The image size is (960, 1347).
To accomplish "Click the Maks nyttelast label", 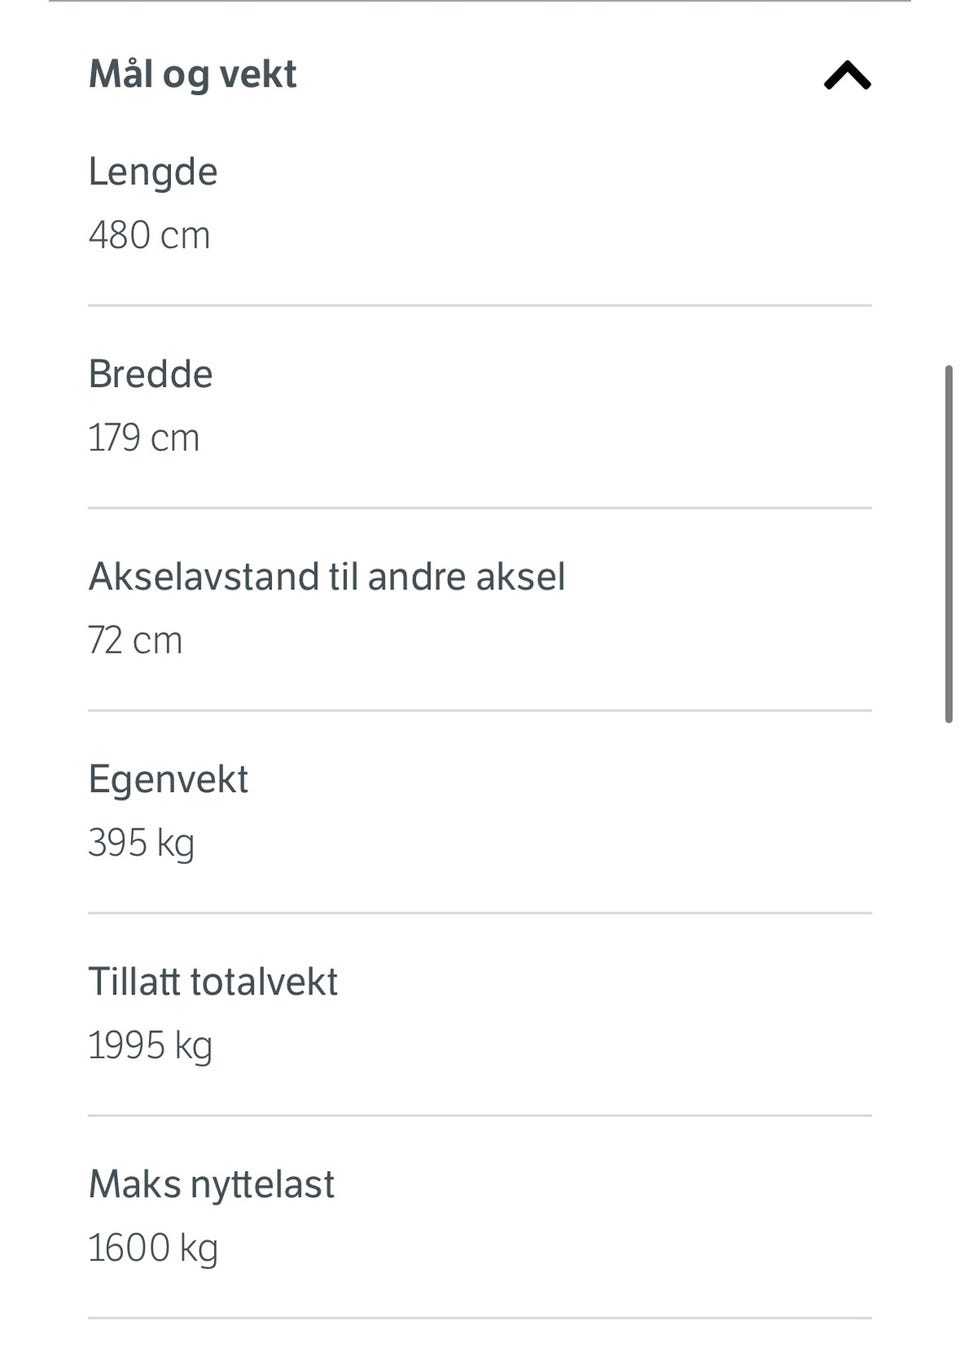I will (211, 1185).
